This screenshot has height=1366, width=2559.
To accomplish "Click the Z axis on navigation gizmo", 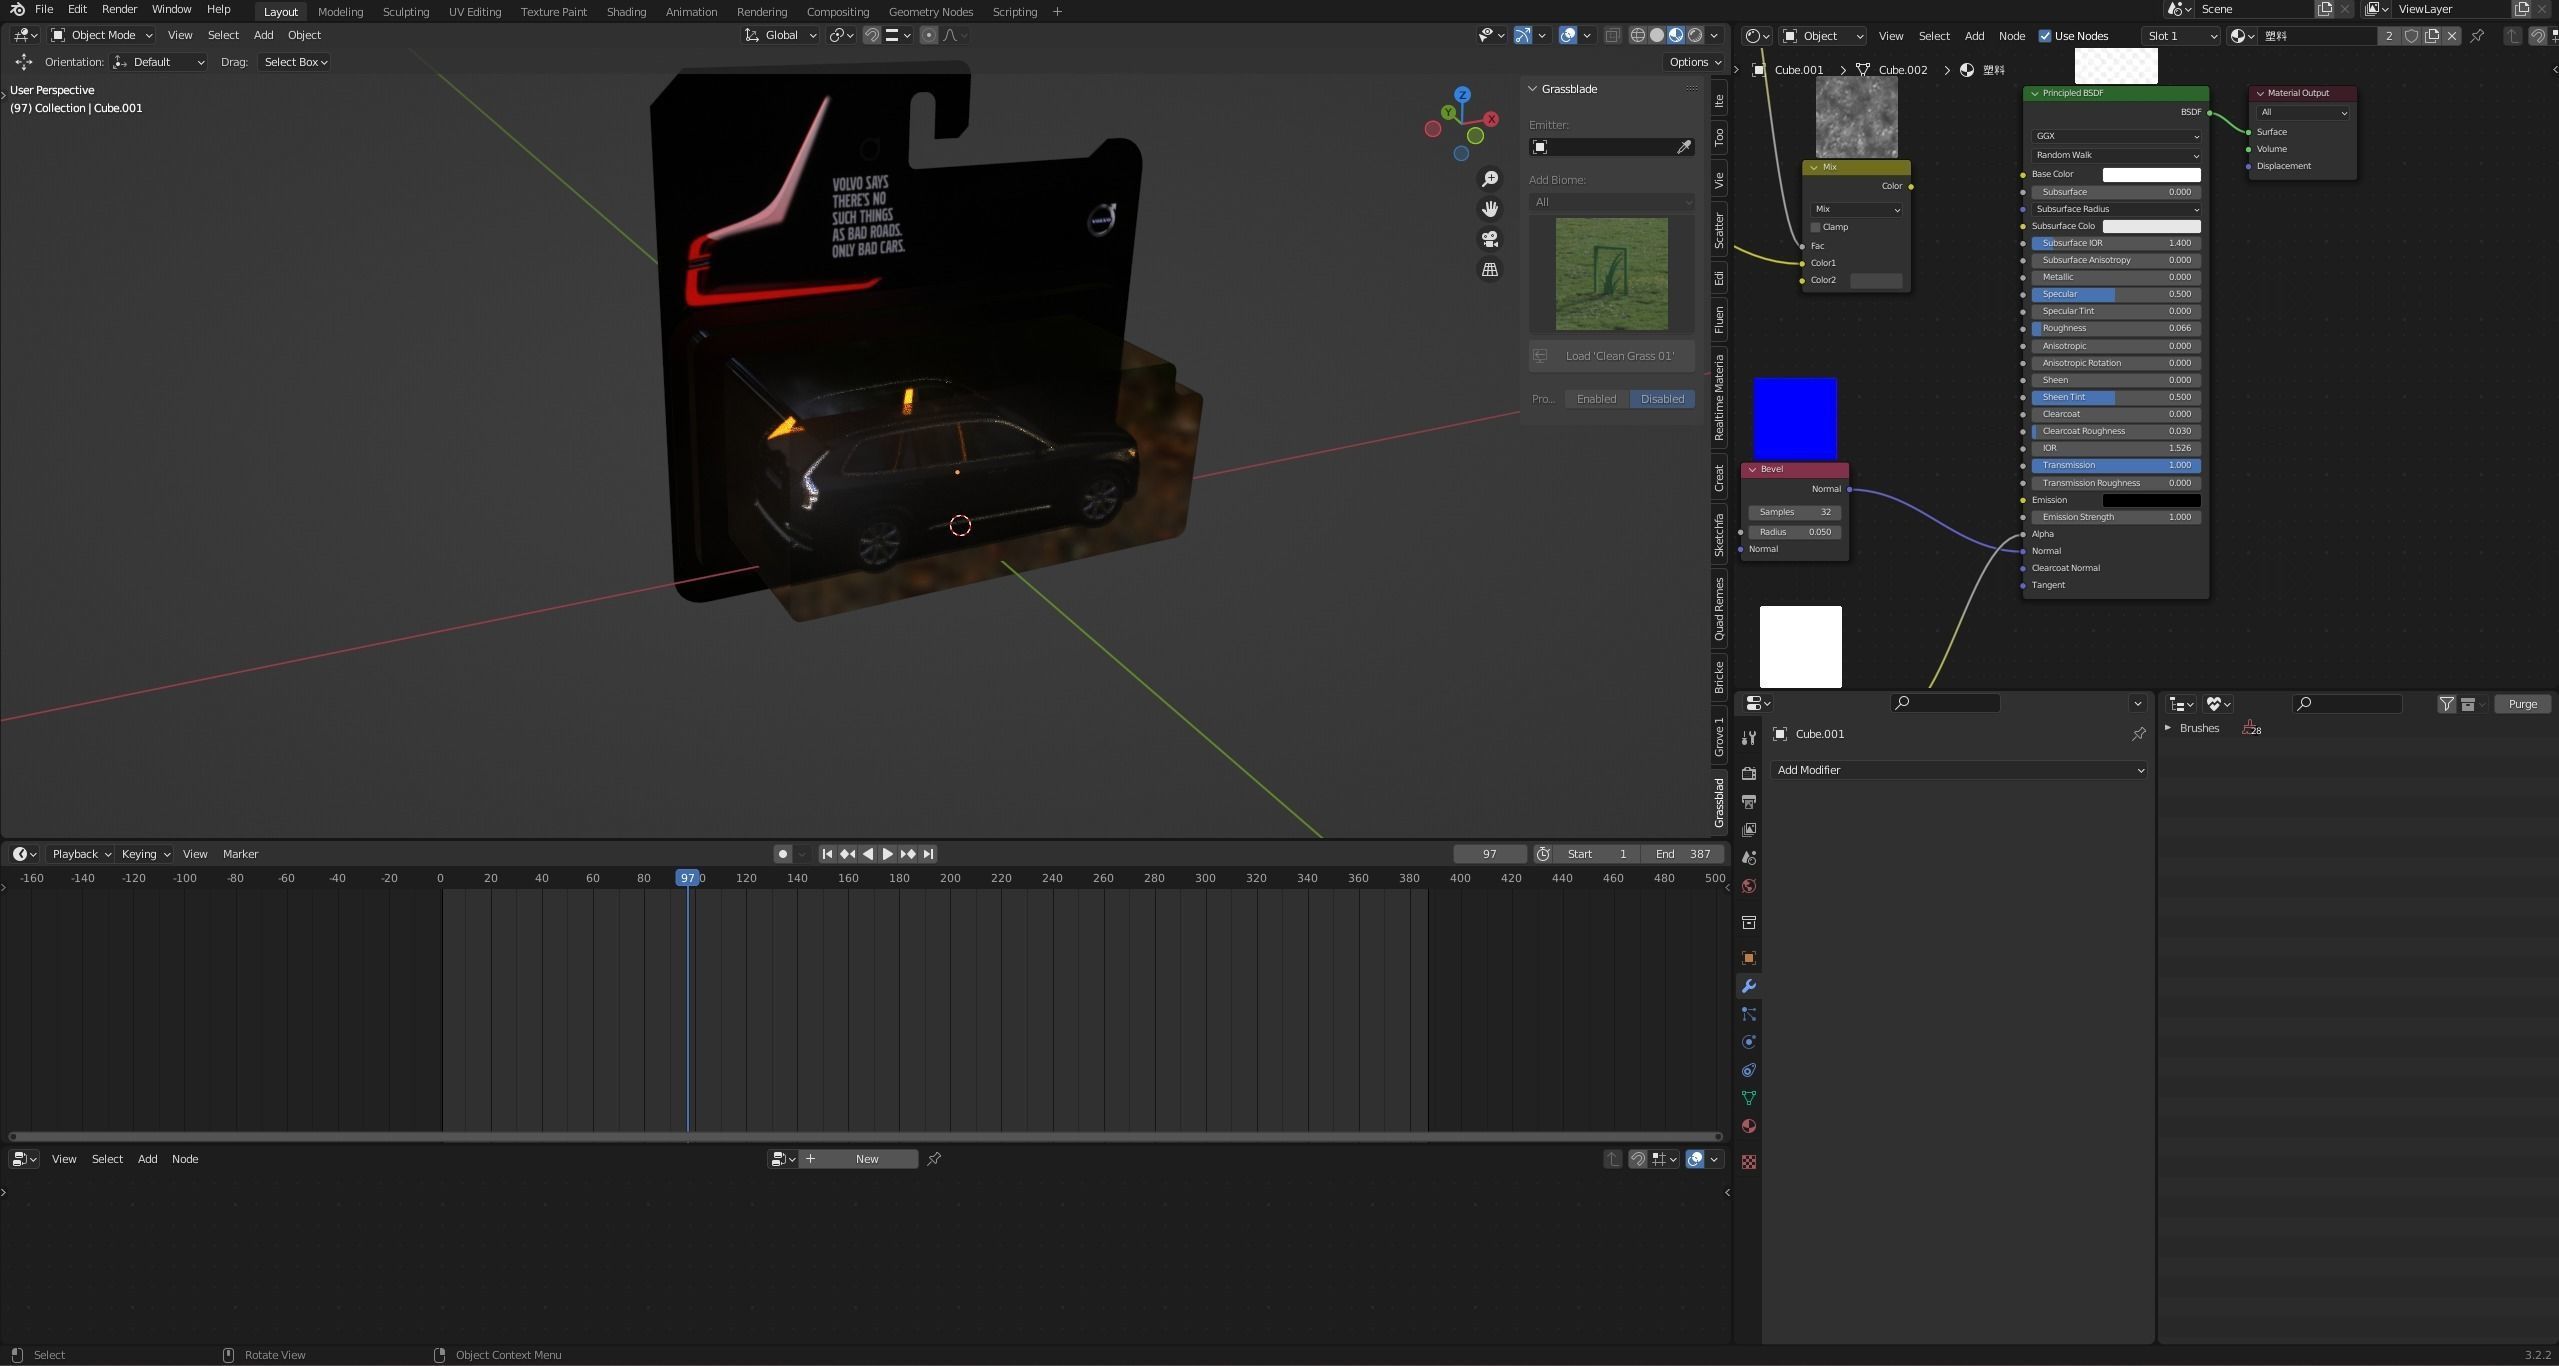I will tap(1462, 95).
